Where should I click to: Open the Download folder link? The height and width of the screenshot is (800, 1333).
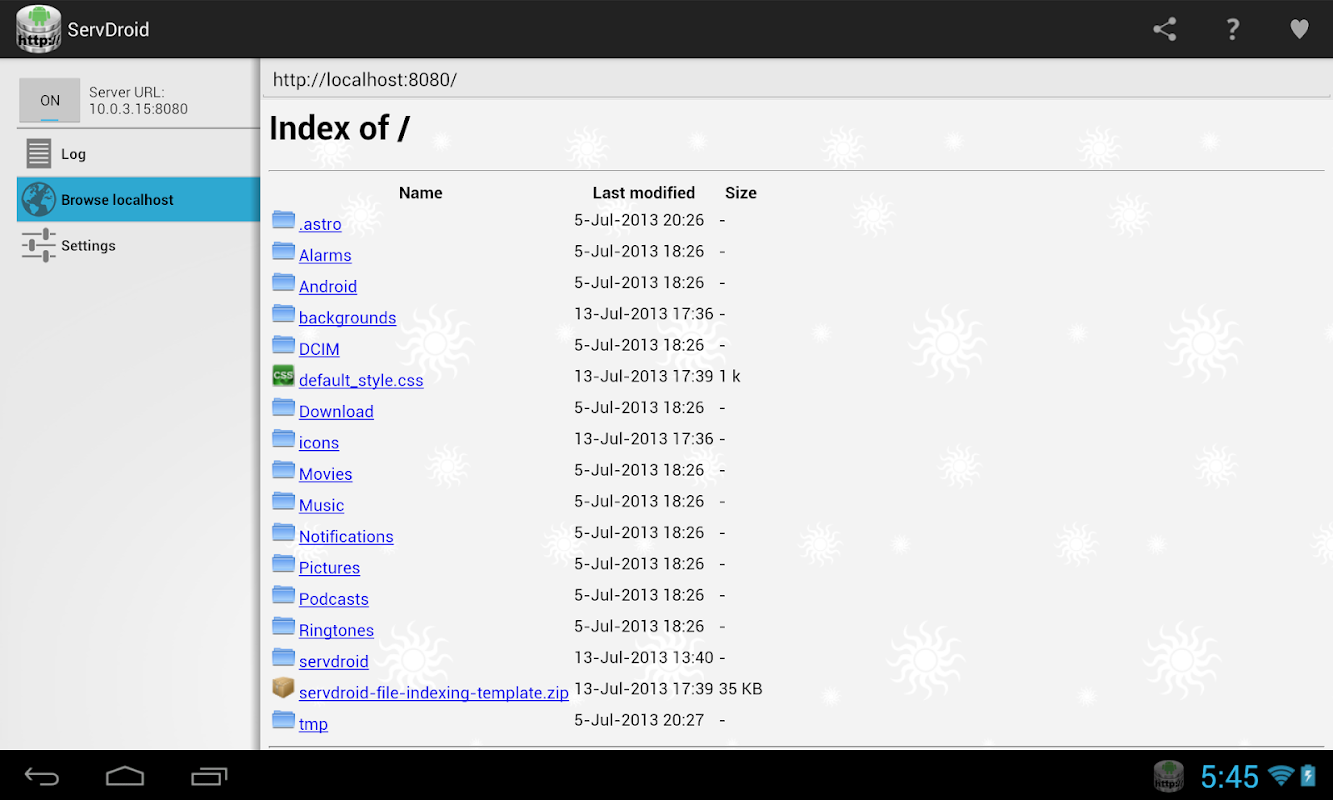336,411
